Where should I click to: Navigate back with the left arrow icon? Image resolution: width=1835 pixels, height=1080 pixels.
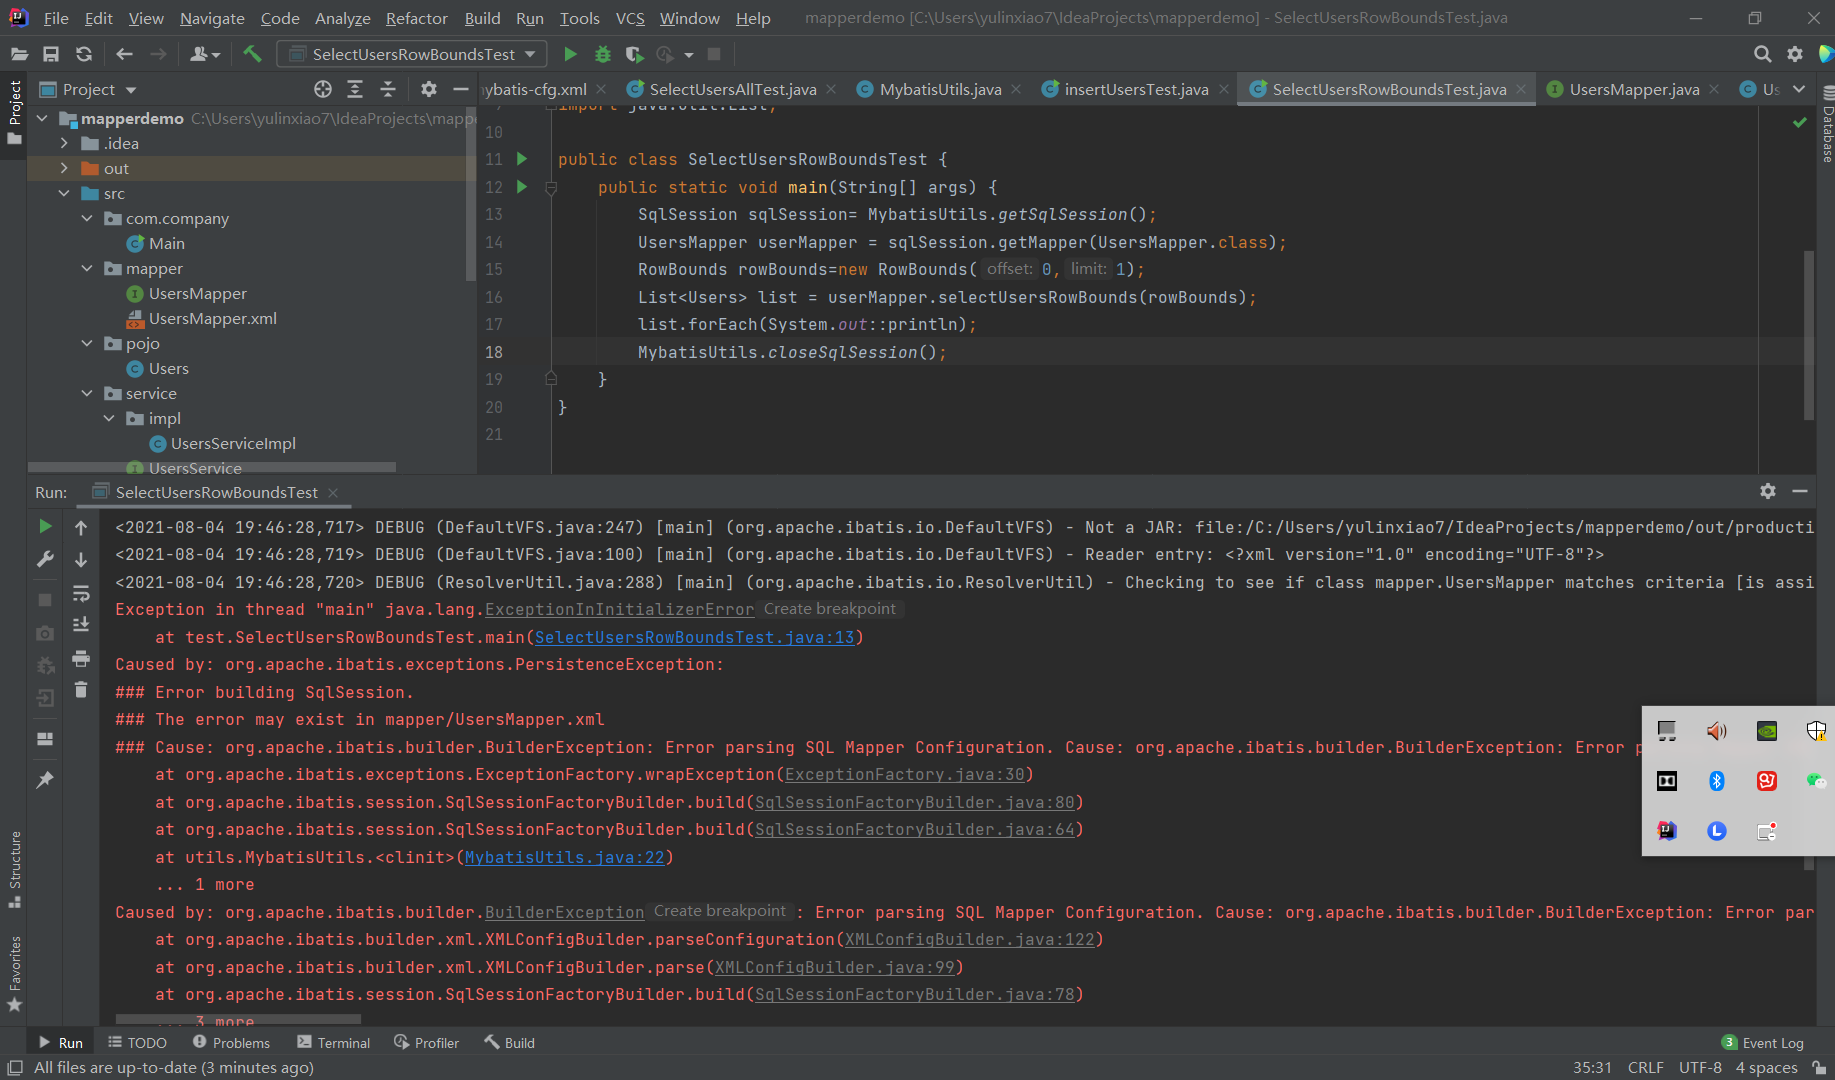click(x=124, y=54)
